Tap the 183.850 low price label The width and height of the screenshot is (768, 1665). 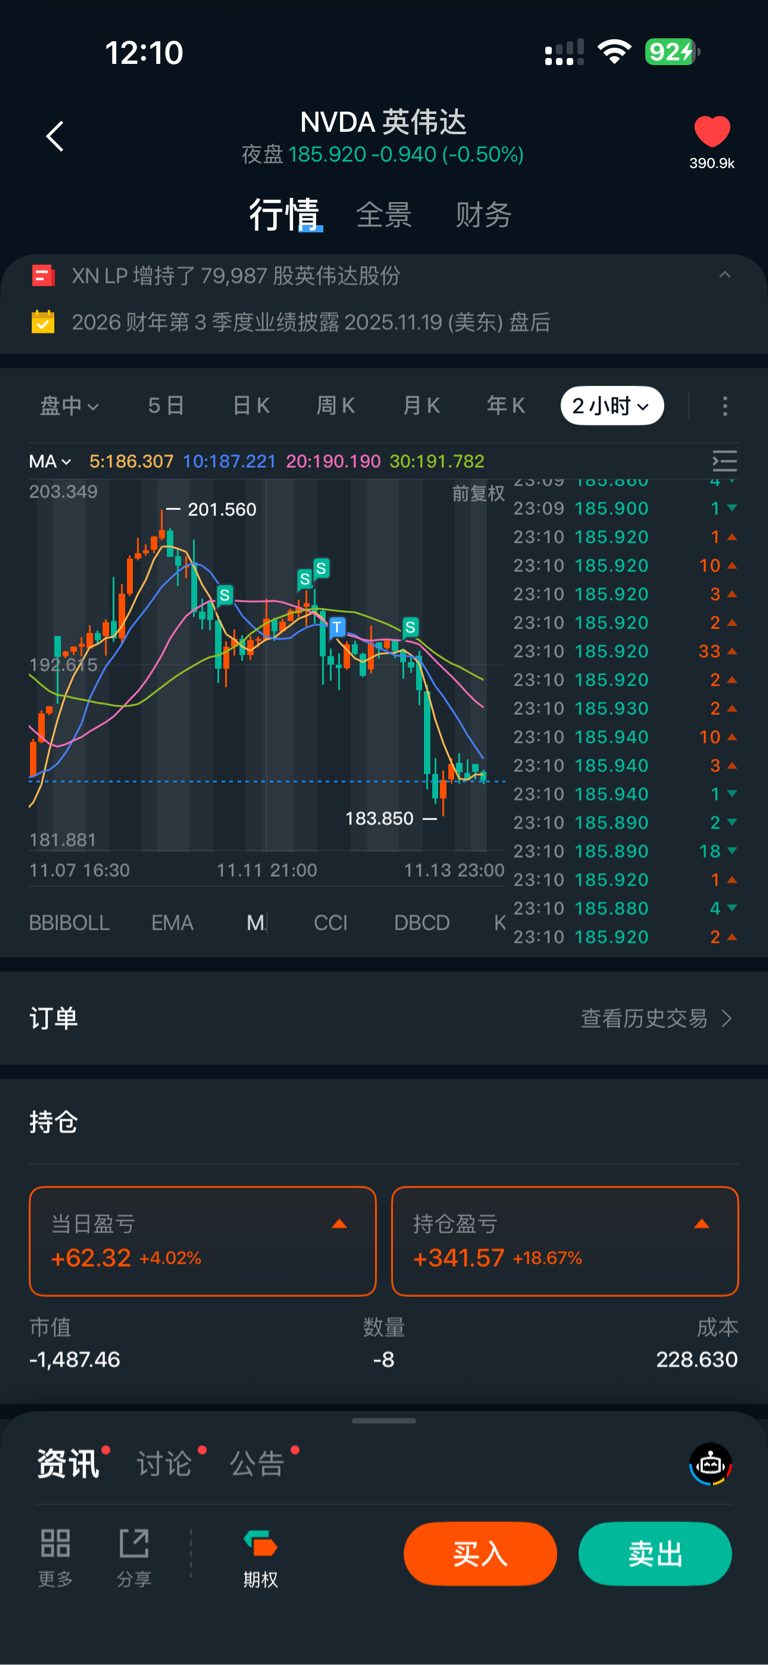(x=379, y=818)
